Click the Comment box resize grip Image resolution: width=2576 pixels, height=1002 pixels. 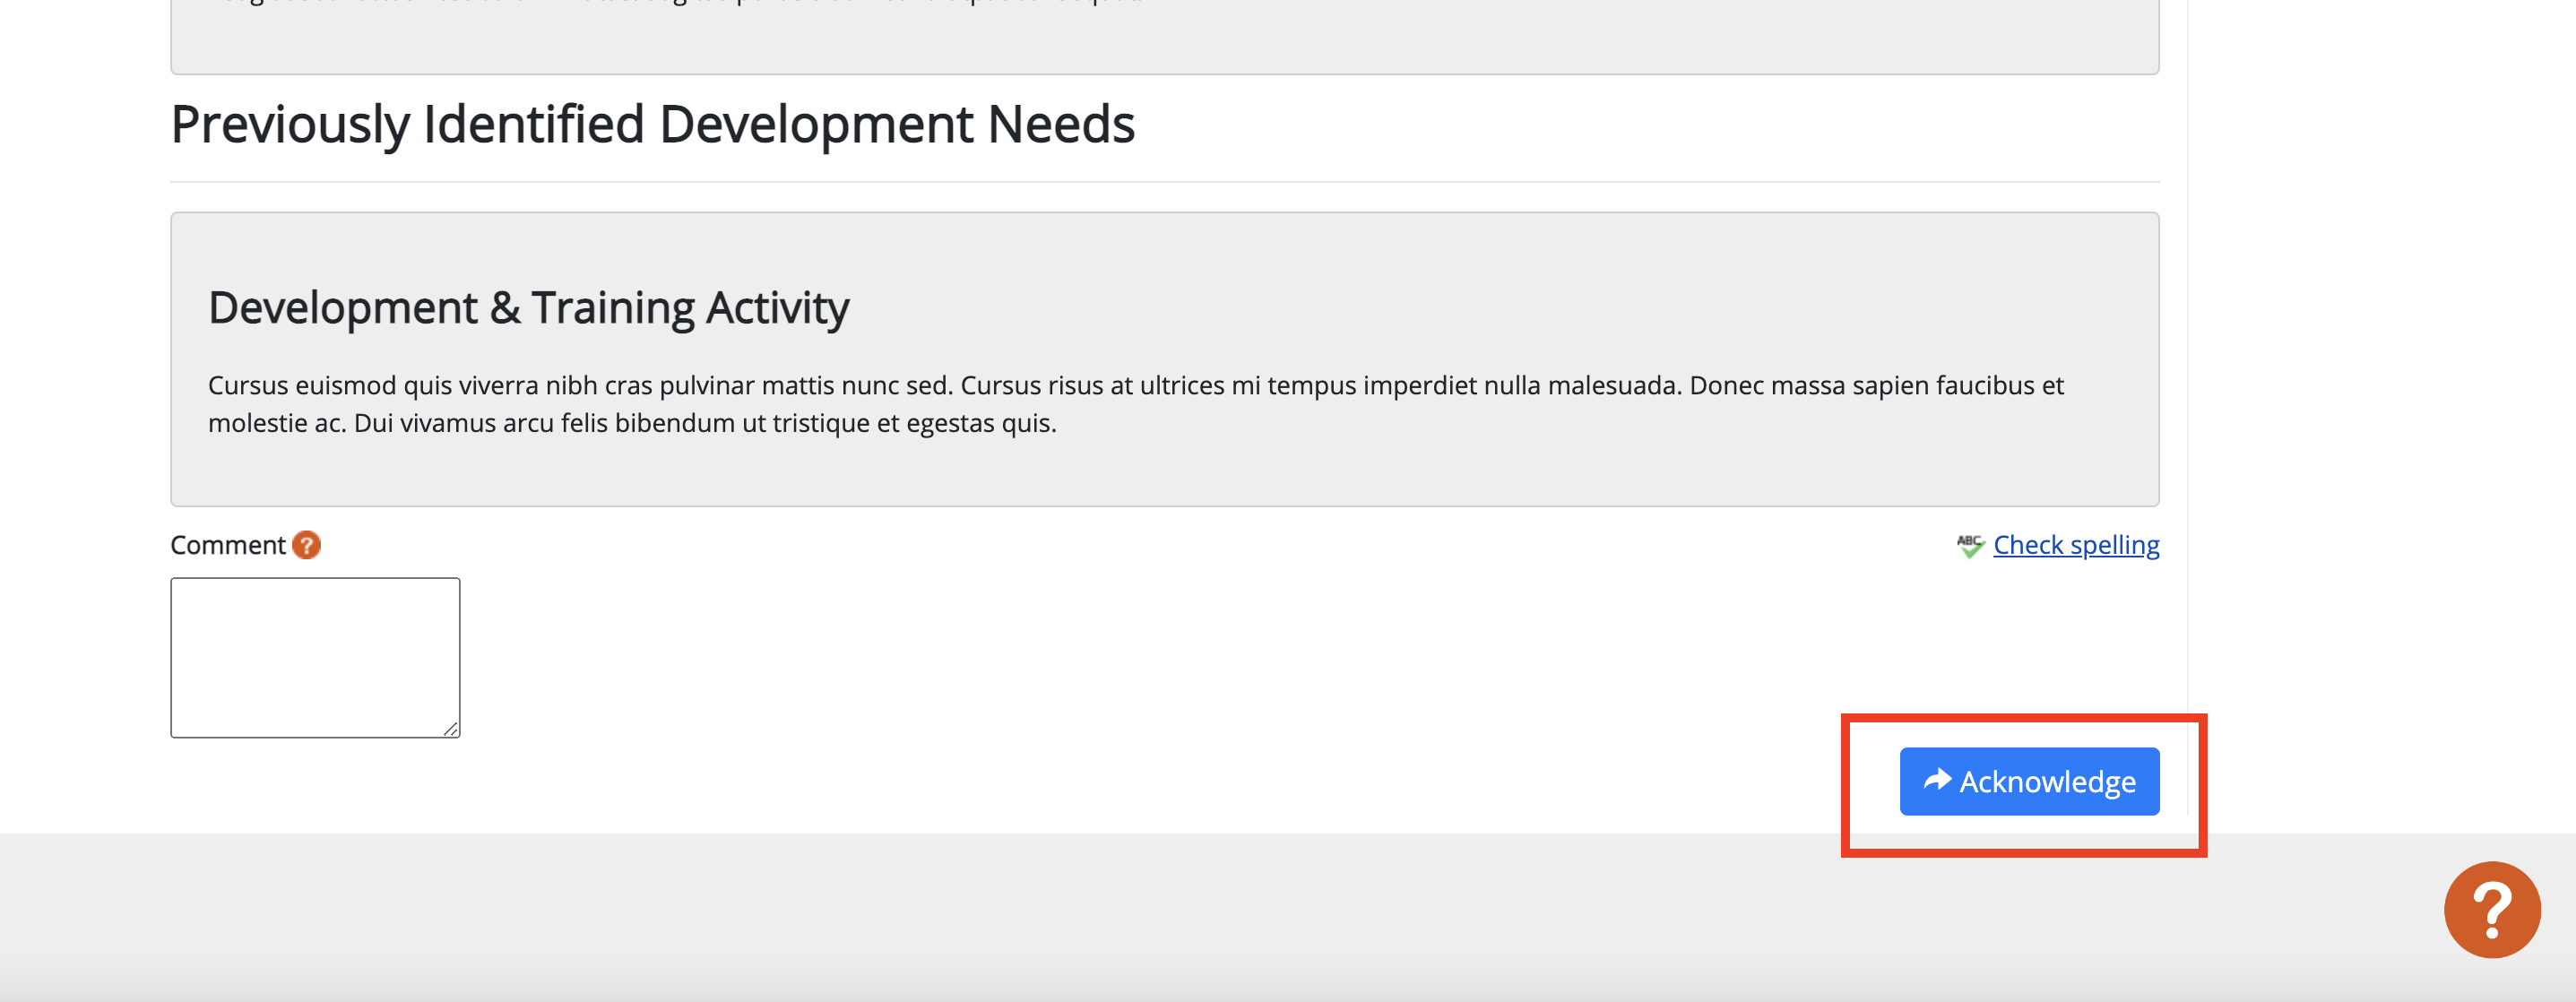[x=451, y=729]
